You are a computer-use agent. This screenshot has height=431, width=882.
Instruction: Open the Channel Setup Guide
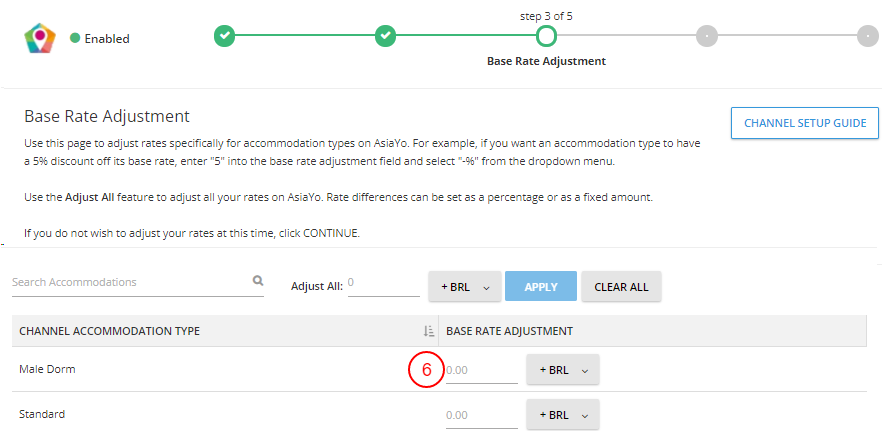[804, 123]
